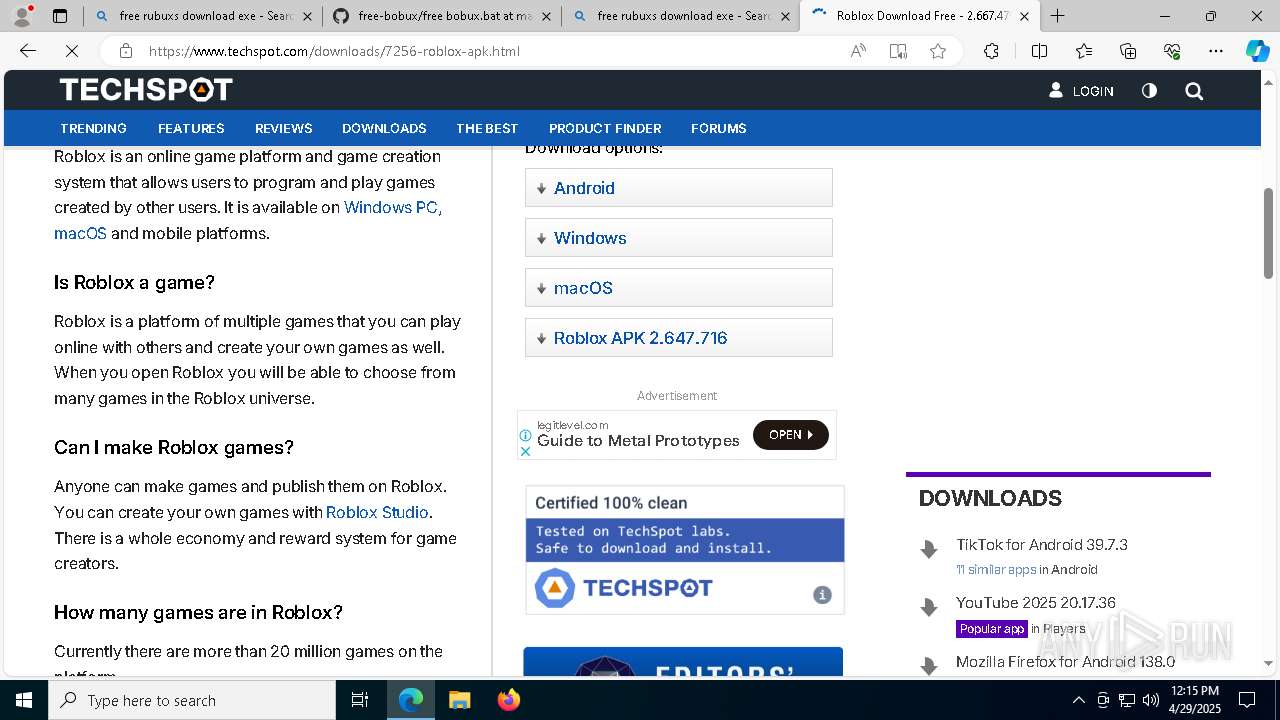Click download arrow beside TikTok
1280x720 pixels.
929,549
